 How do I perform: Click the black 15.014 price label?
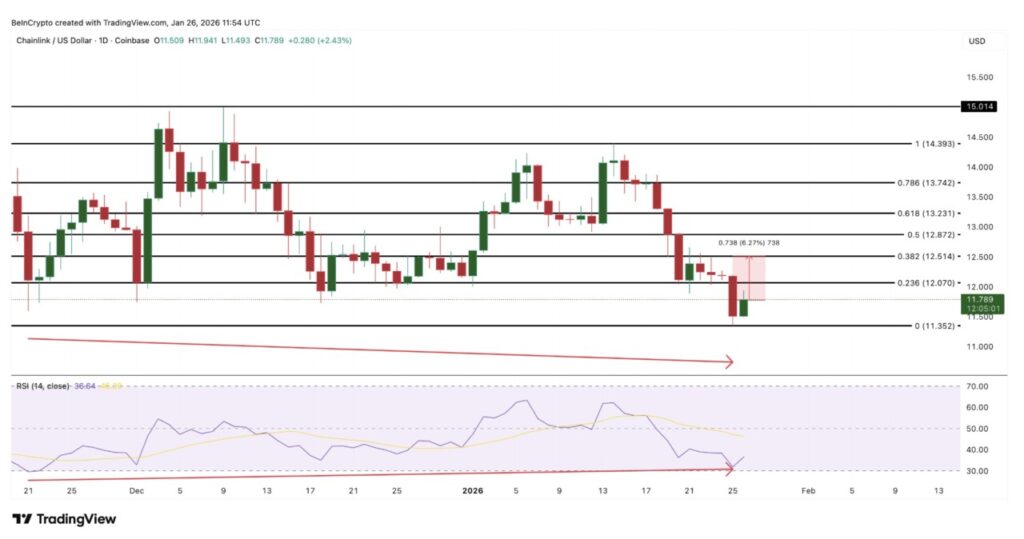pos(976,106)
